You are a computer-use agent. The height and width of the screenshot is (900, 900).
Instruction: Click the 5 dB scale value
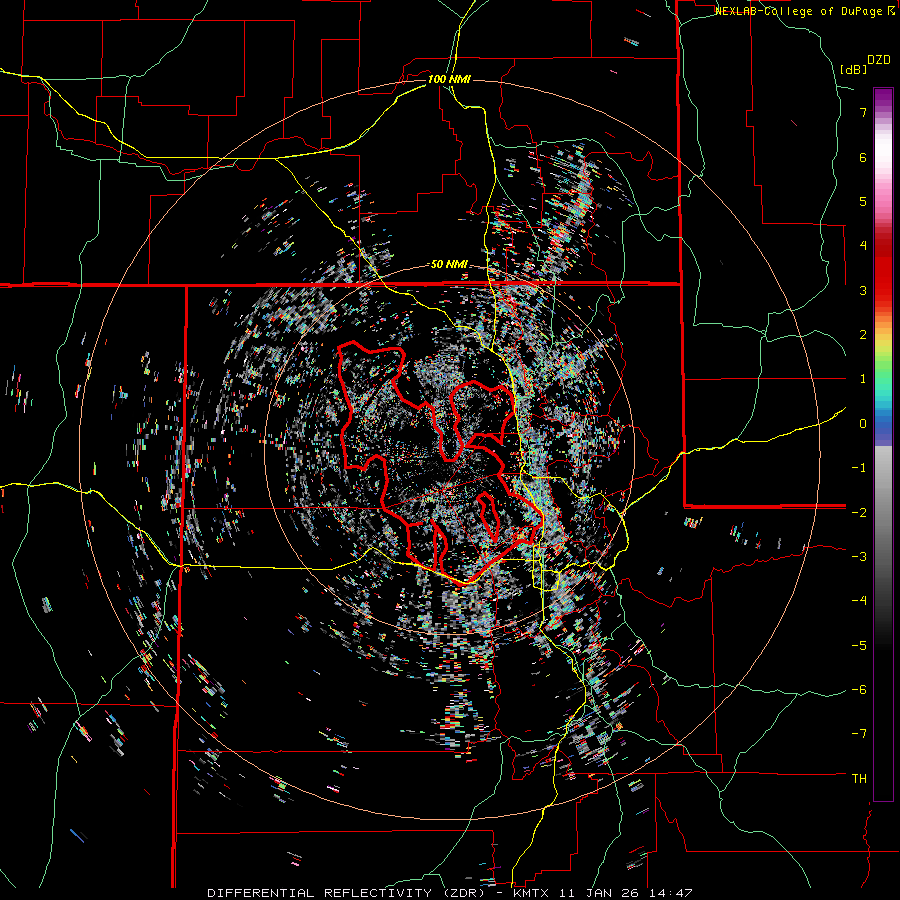click(x=863, y=201)
